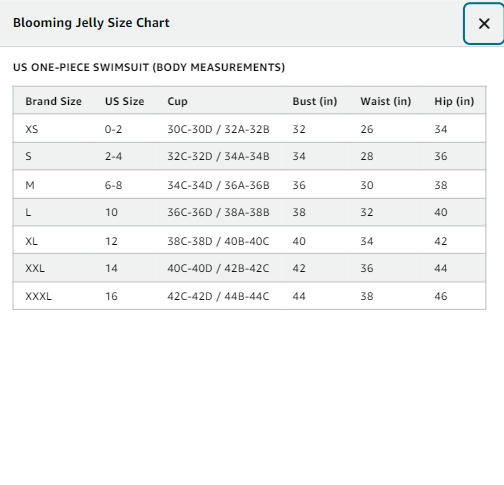Click the US Size column header

pos(125,101)
